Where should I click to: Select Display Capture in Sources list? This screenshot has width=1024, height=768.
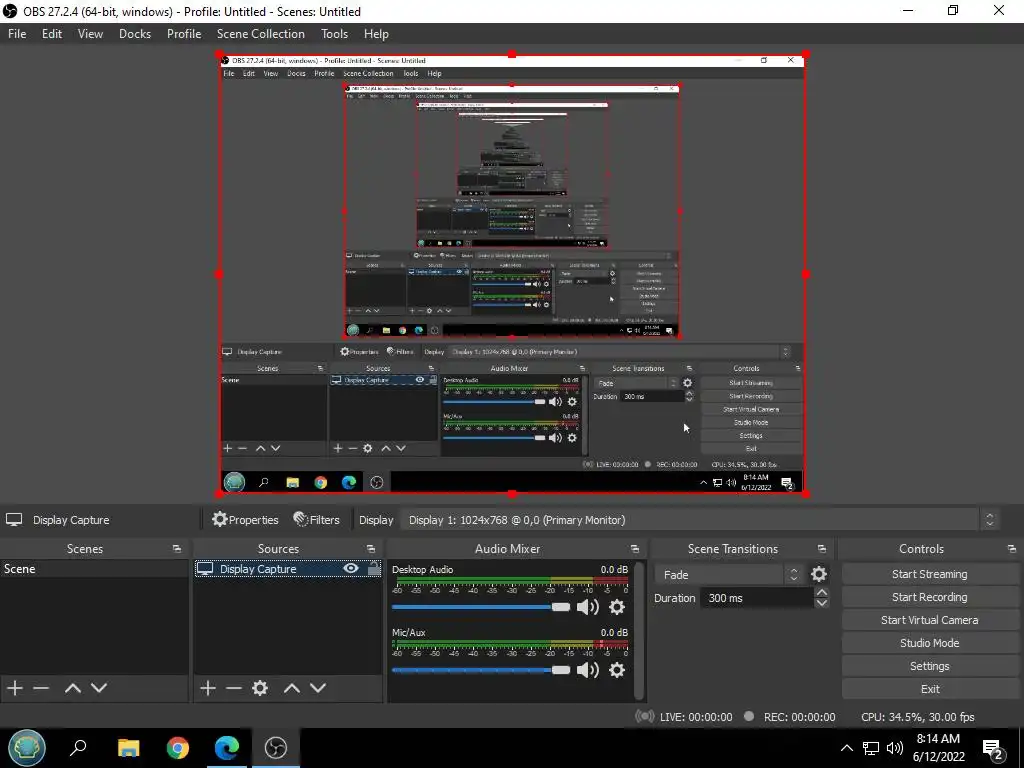tap(287, 569)
